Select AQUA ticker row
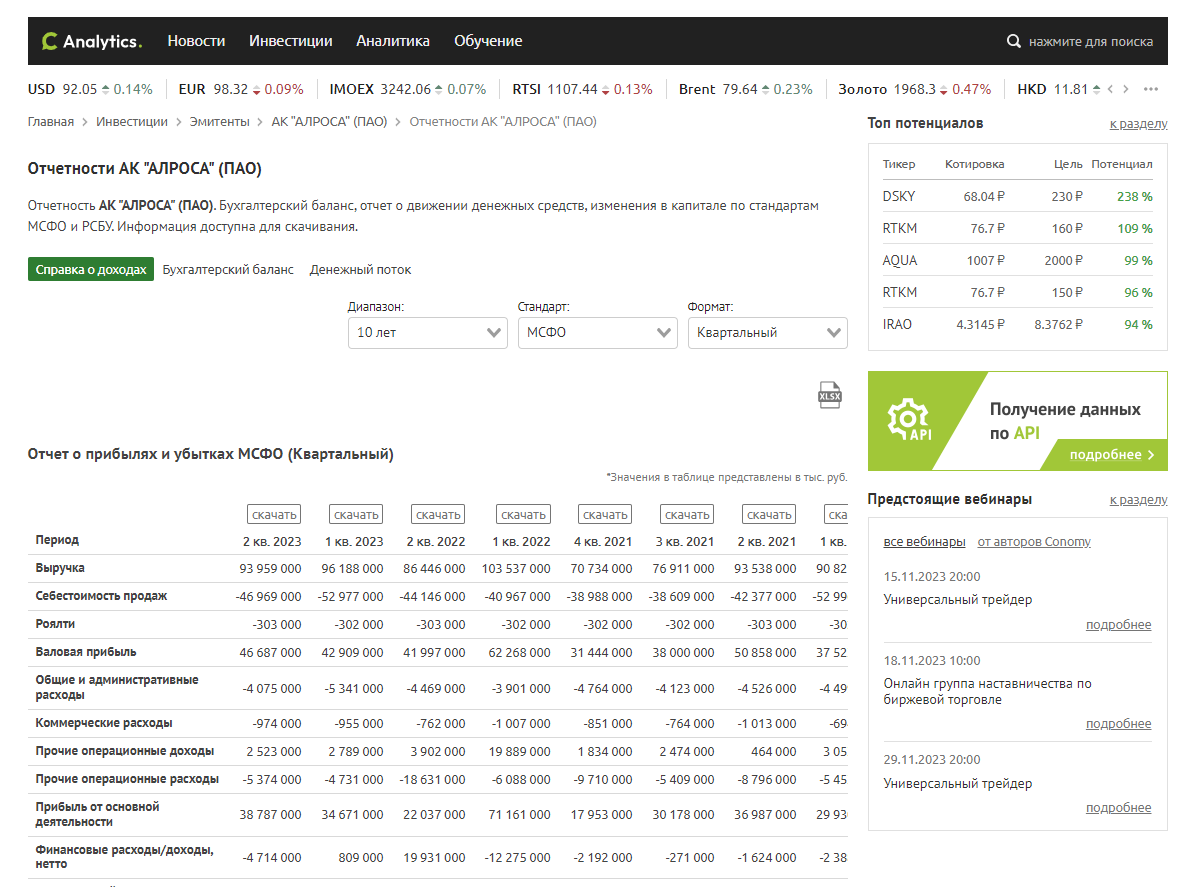The height and width of the screenshot is (887, 1193). 1017,260
